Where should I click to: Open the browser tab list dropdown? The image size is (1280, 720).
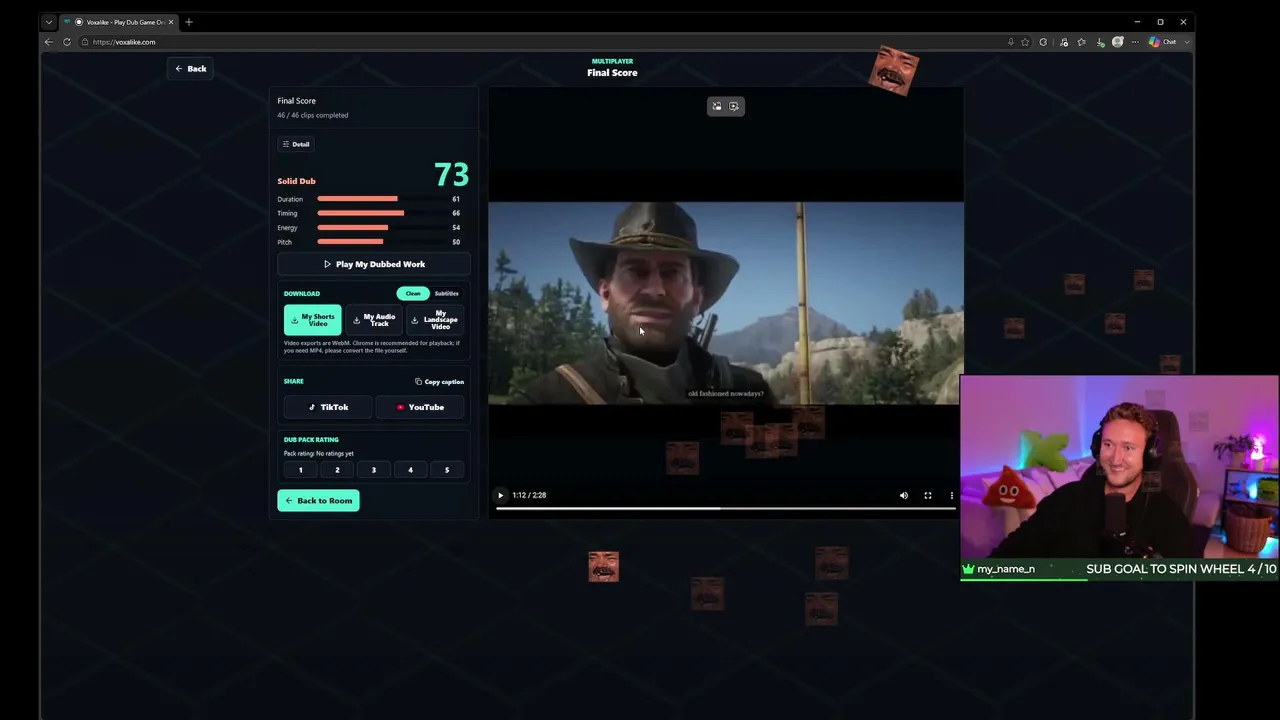tap(48, 22)
